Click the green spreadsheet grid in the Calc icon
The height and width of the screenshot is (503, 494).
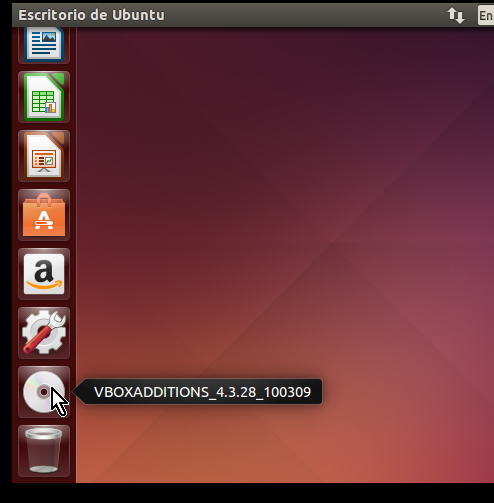tap(42, 101)
